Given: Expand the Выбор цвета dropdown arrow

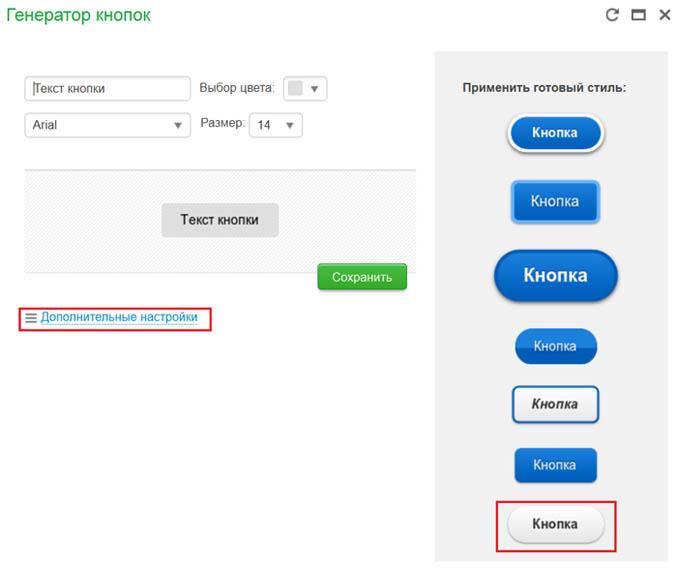Looking at the screenshot, I should point(314,89).
